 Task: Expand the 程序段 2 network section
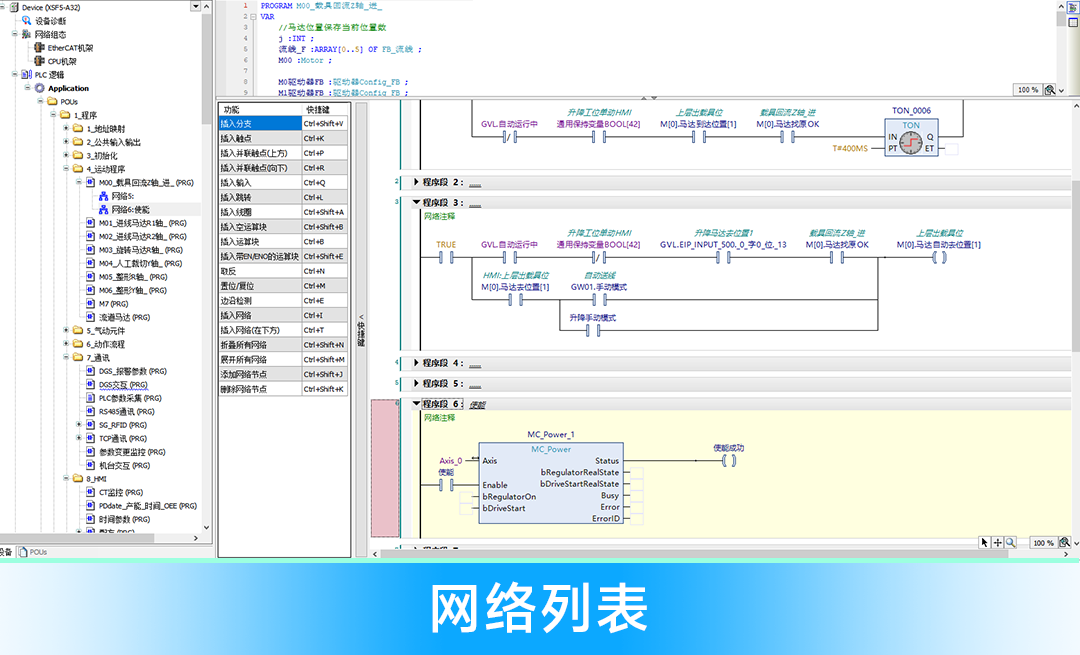tap(416, 182)
